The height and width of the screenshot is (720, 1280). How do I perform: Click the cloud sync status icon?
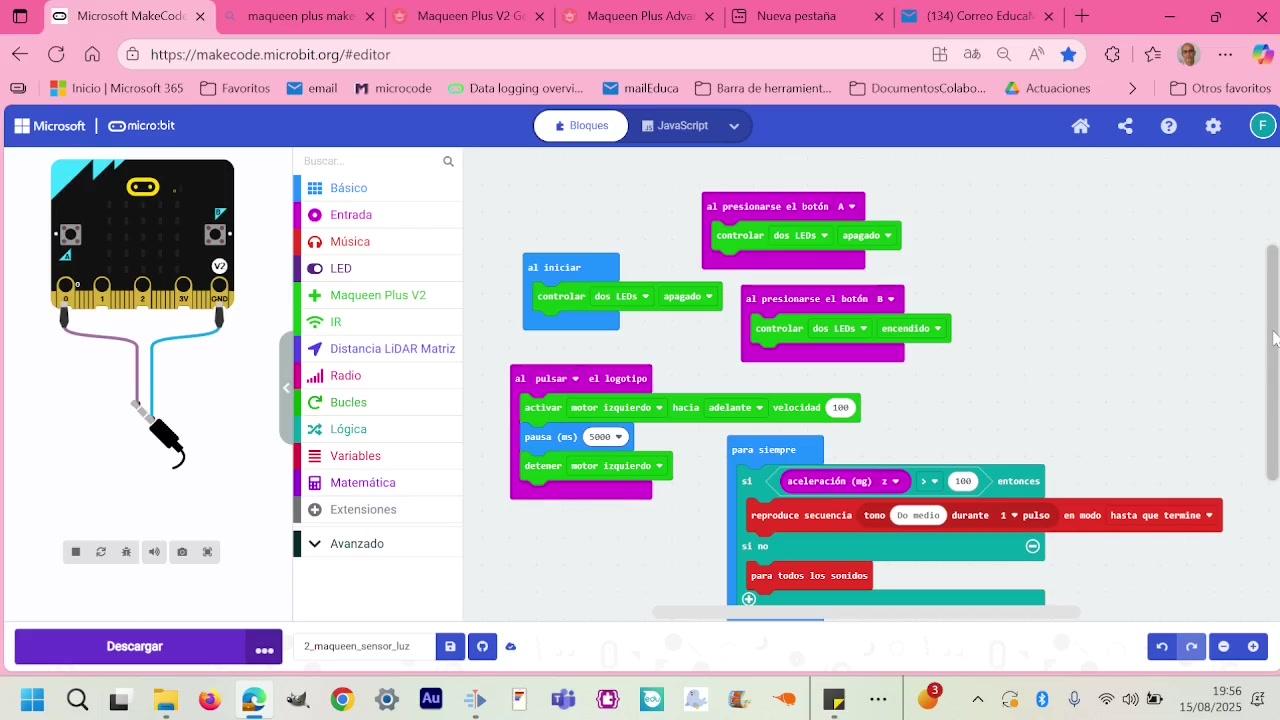click(x=511, y=647)
